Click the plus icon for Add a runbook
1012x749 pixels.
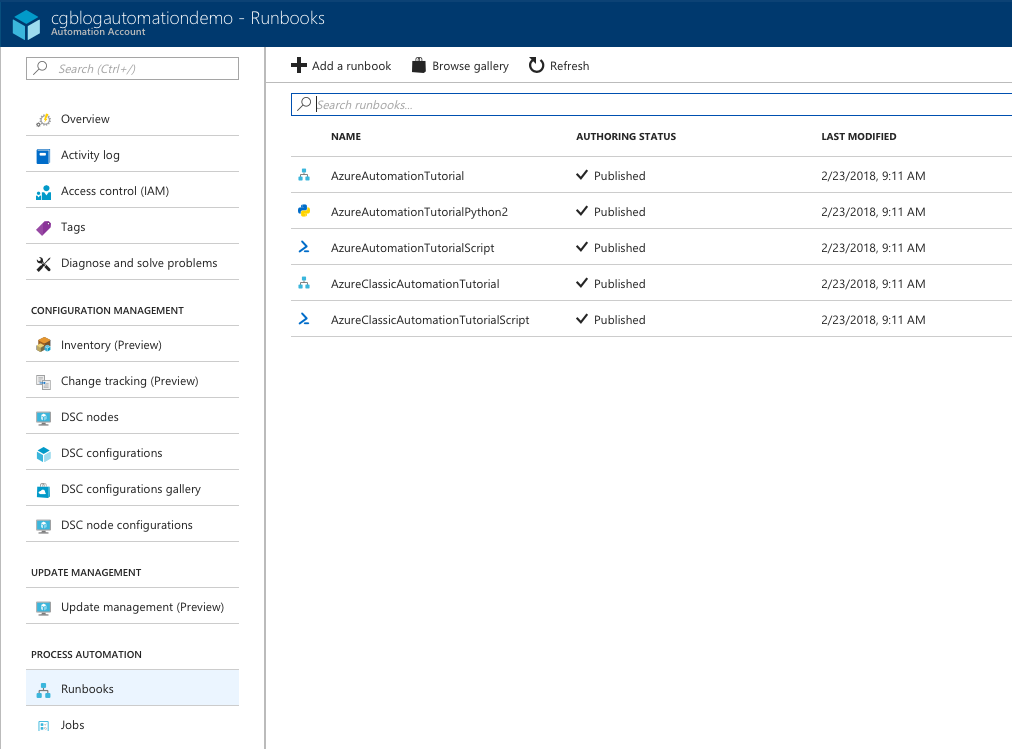pos(299,65)
